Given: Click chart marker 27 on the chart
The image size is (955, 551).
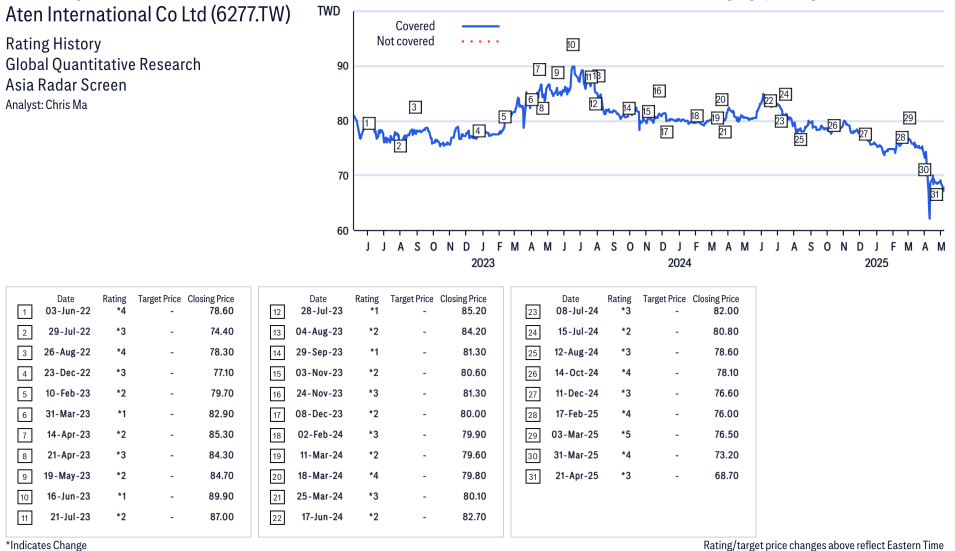Looking at the screenshot, I should (864, 134).
